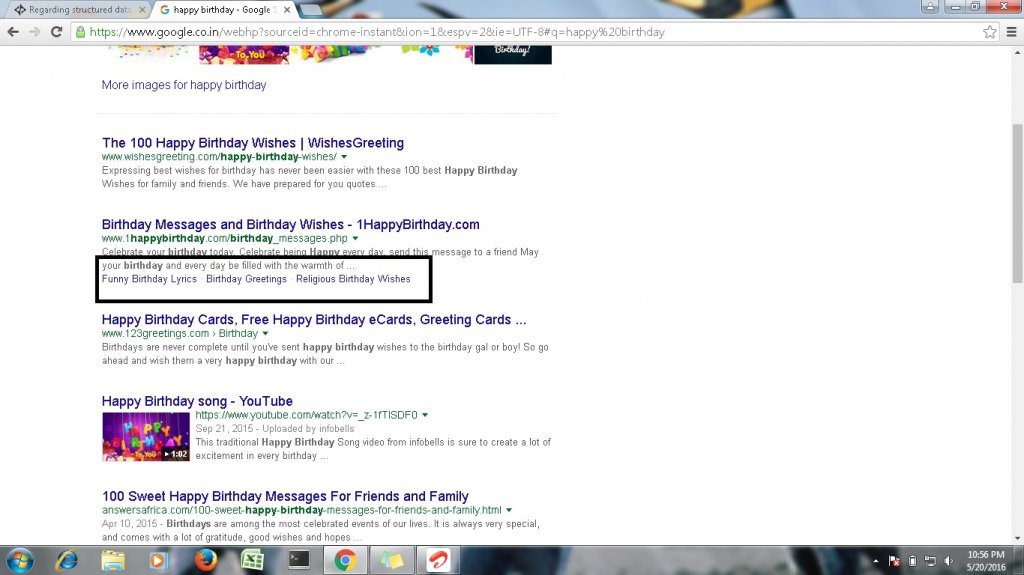1024x575 pixels.
Task: Go back with the browser back arrow
Action: click(x=13, y=32)
